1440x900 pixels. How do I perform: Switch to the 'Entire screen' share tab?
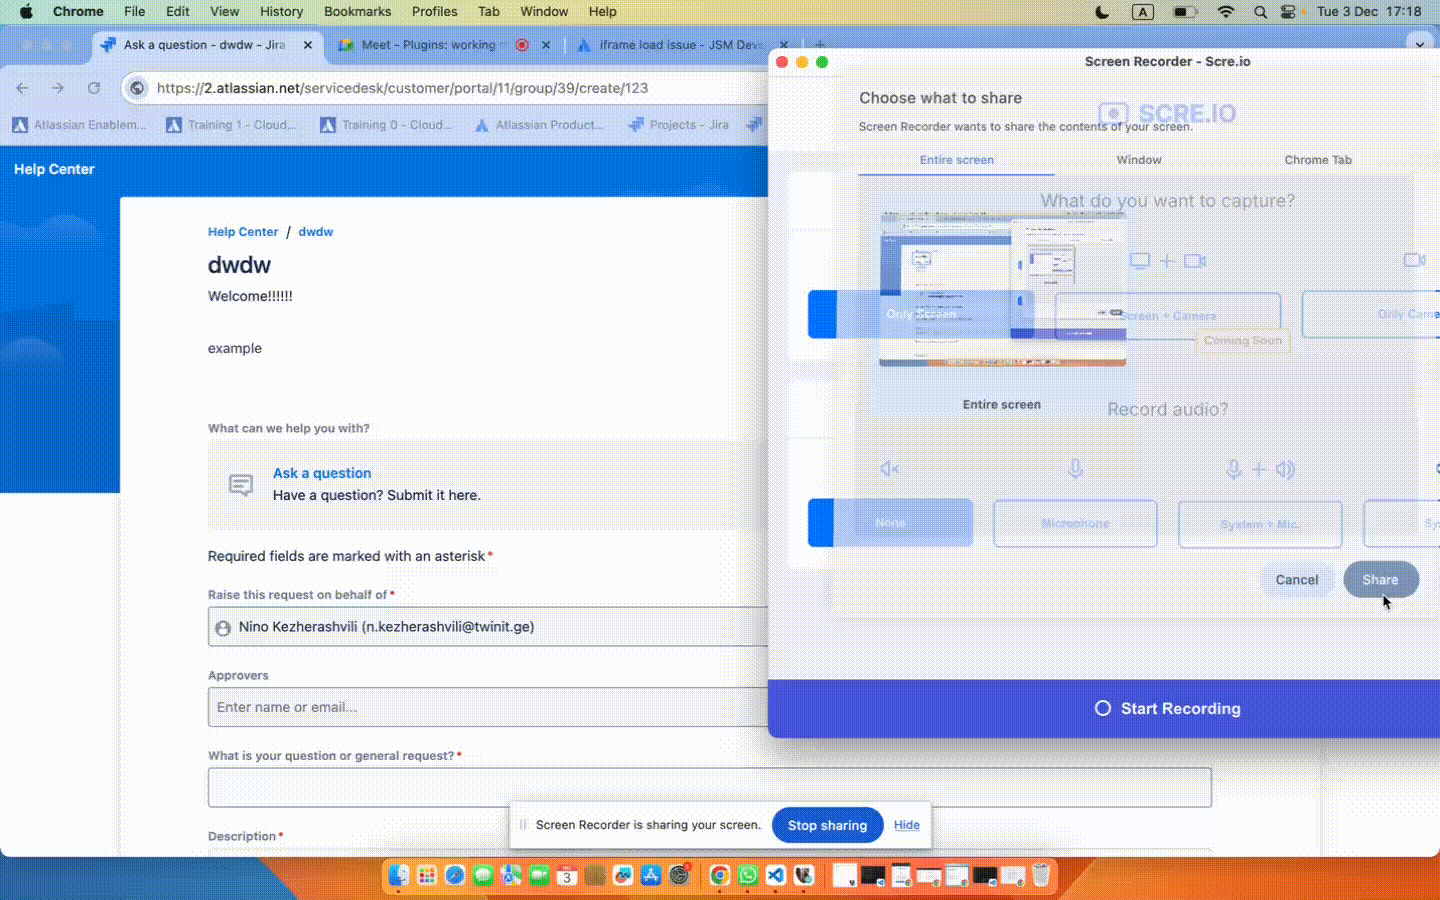click(x=956, y=160)
